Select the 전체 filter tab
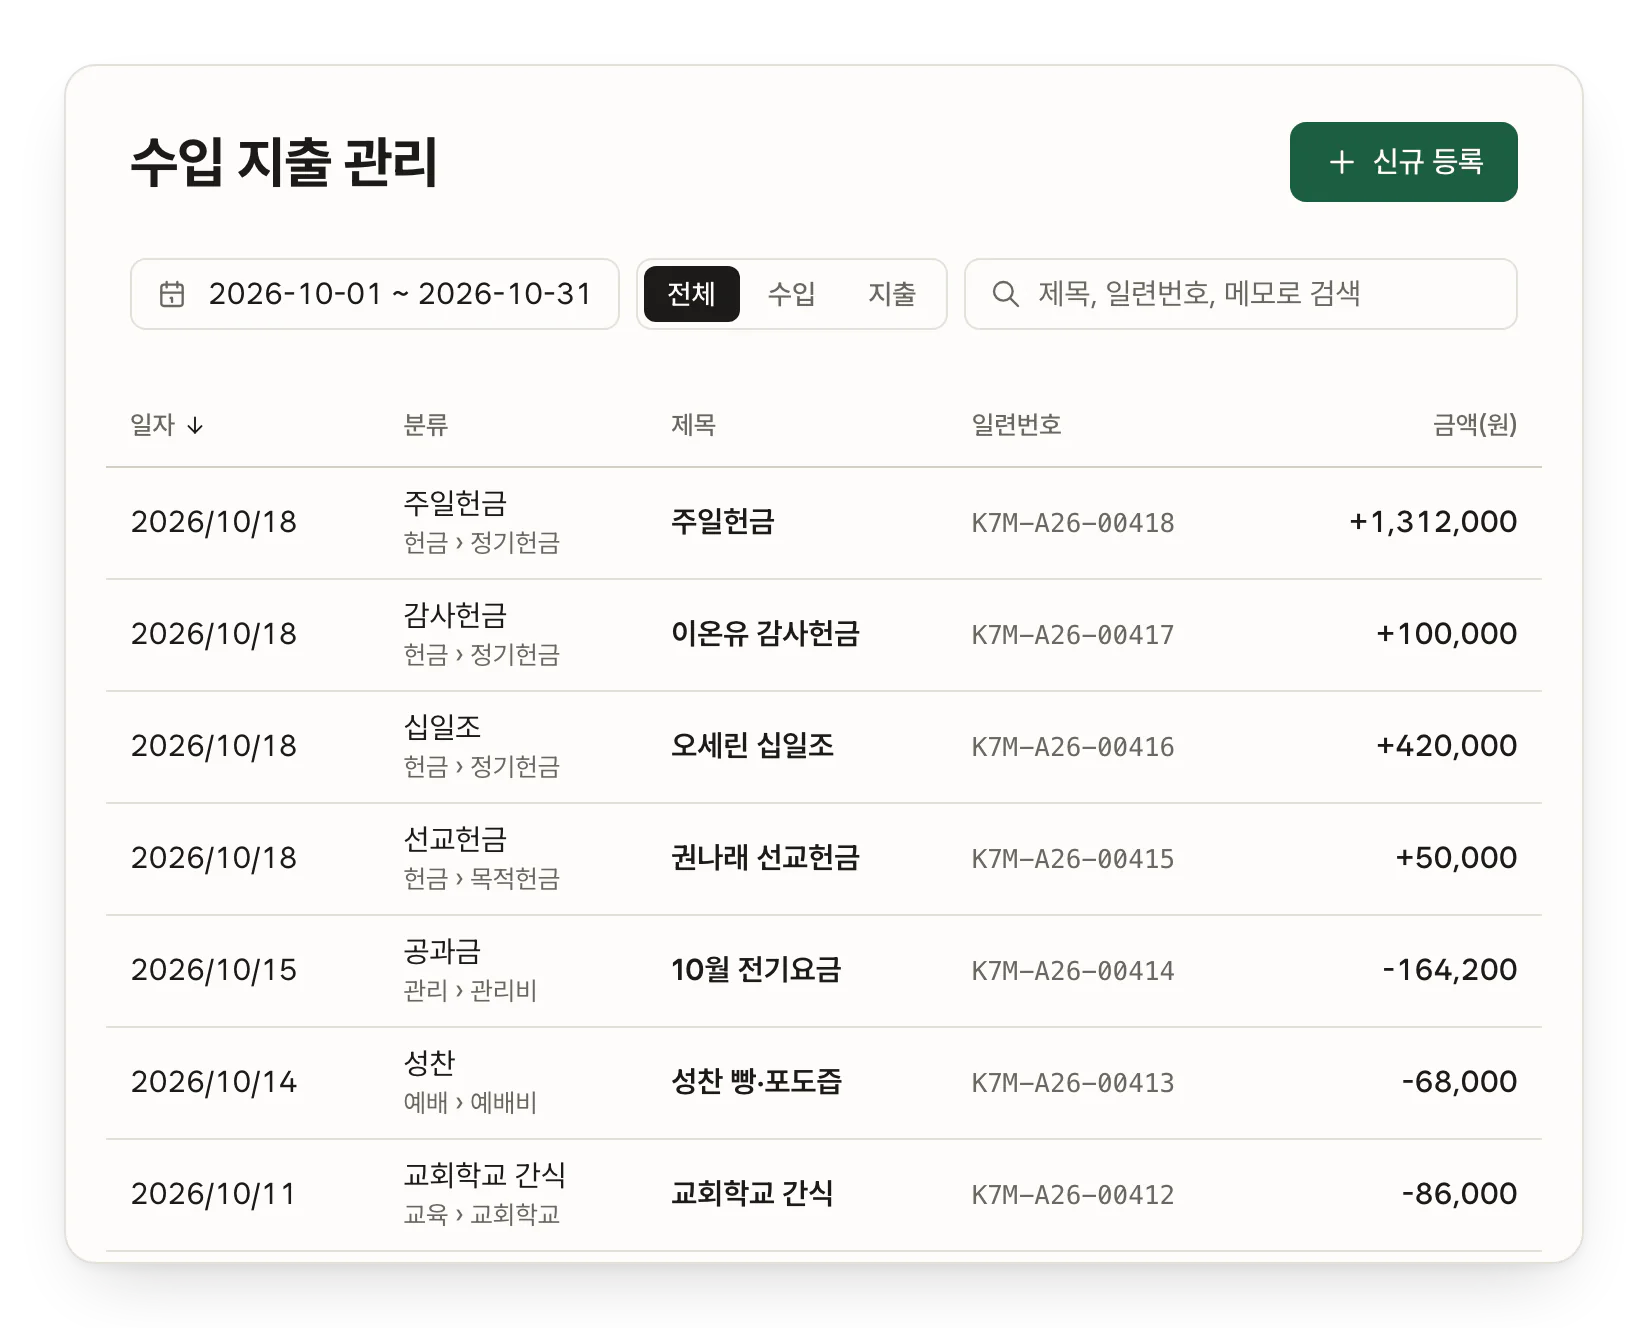 pos(691,294)
